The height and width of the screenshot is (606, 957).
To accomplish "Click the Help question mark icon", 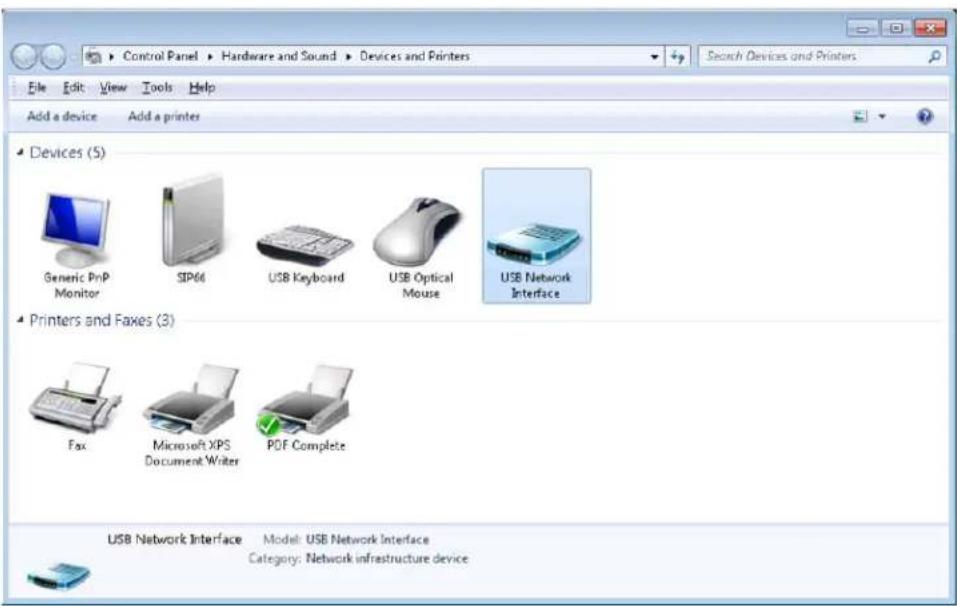I will 925,116.
